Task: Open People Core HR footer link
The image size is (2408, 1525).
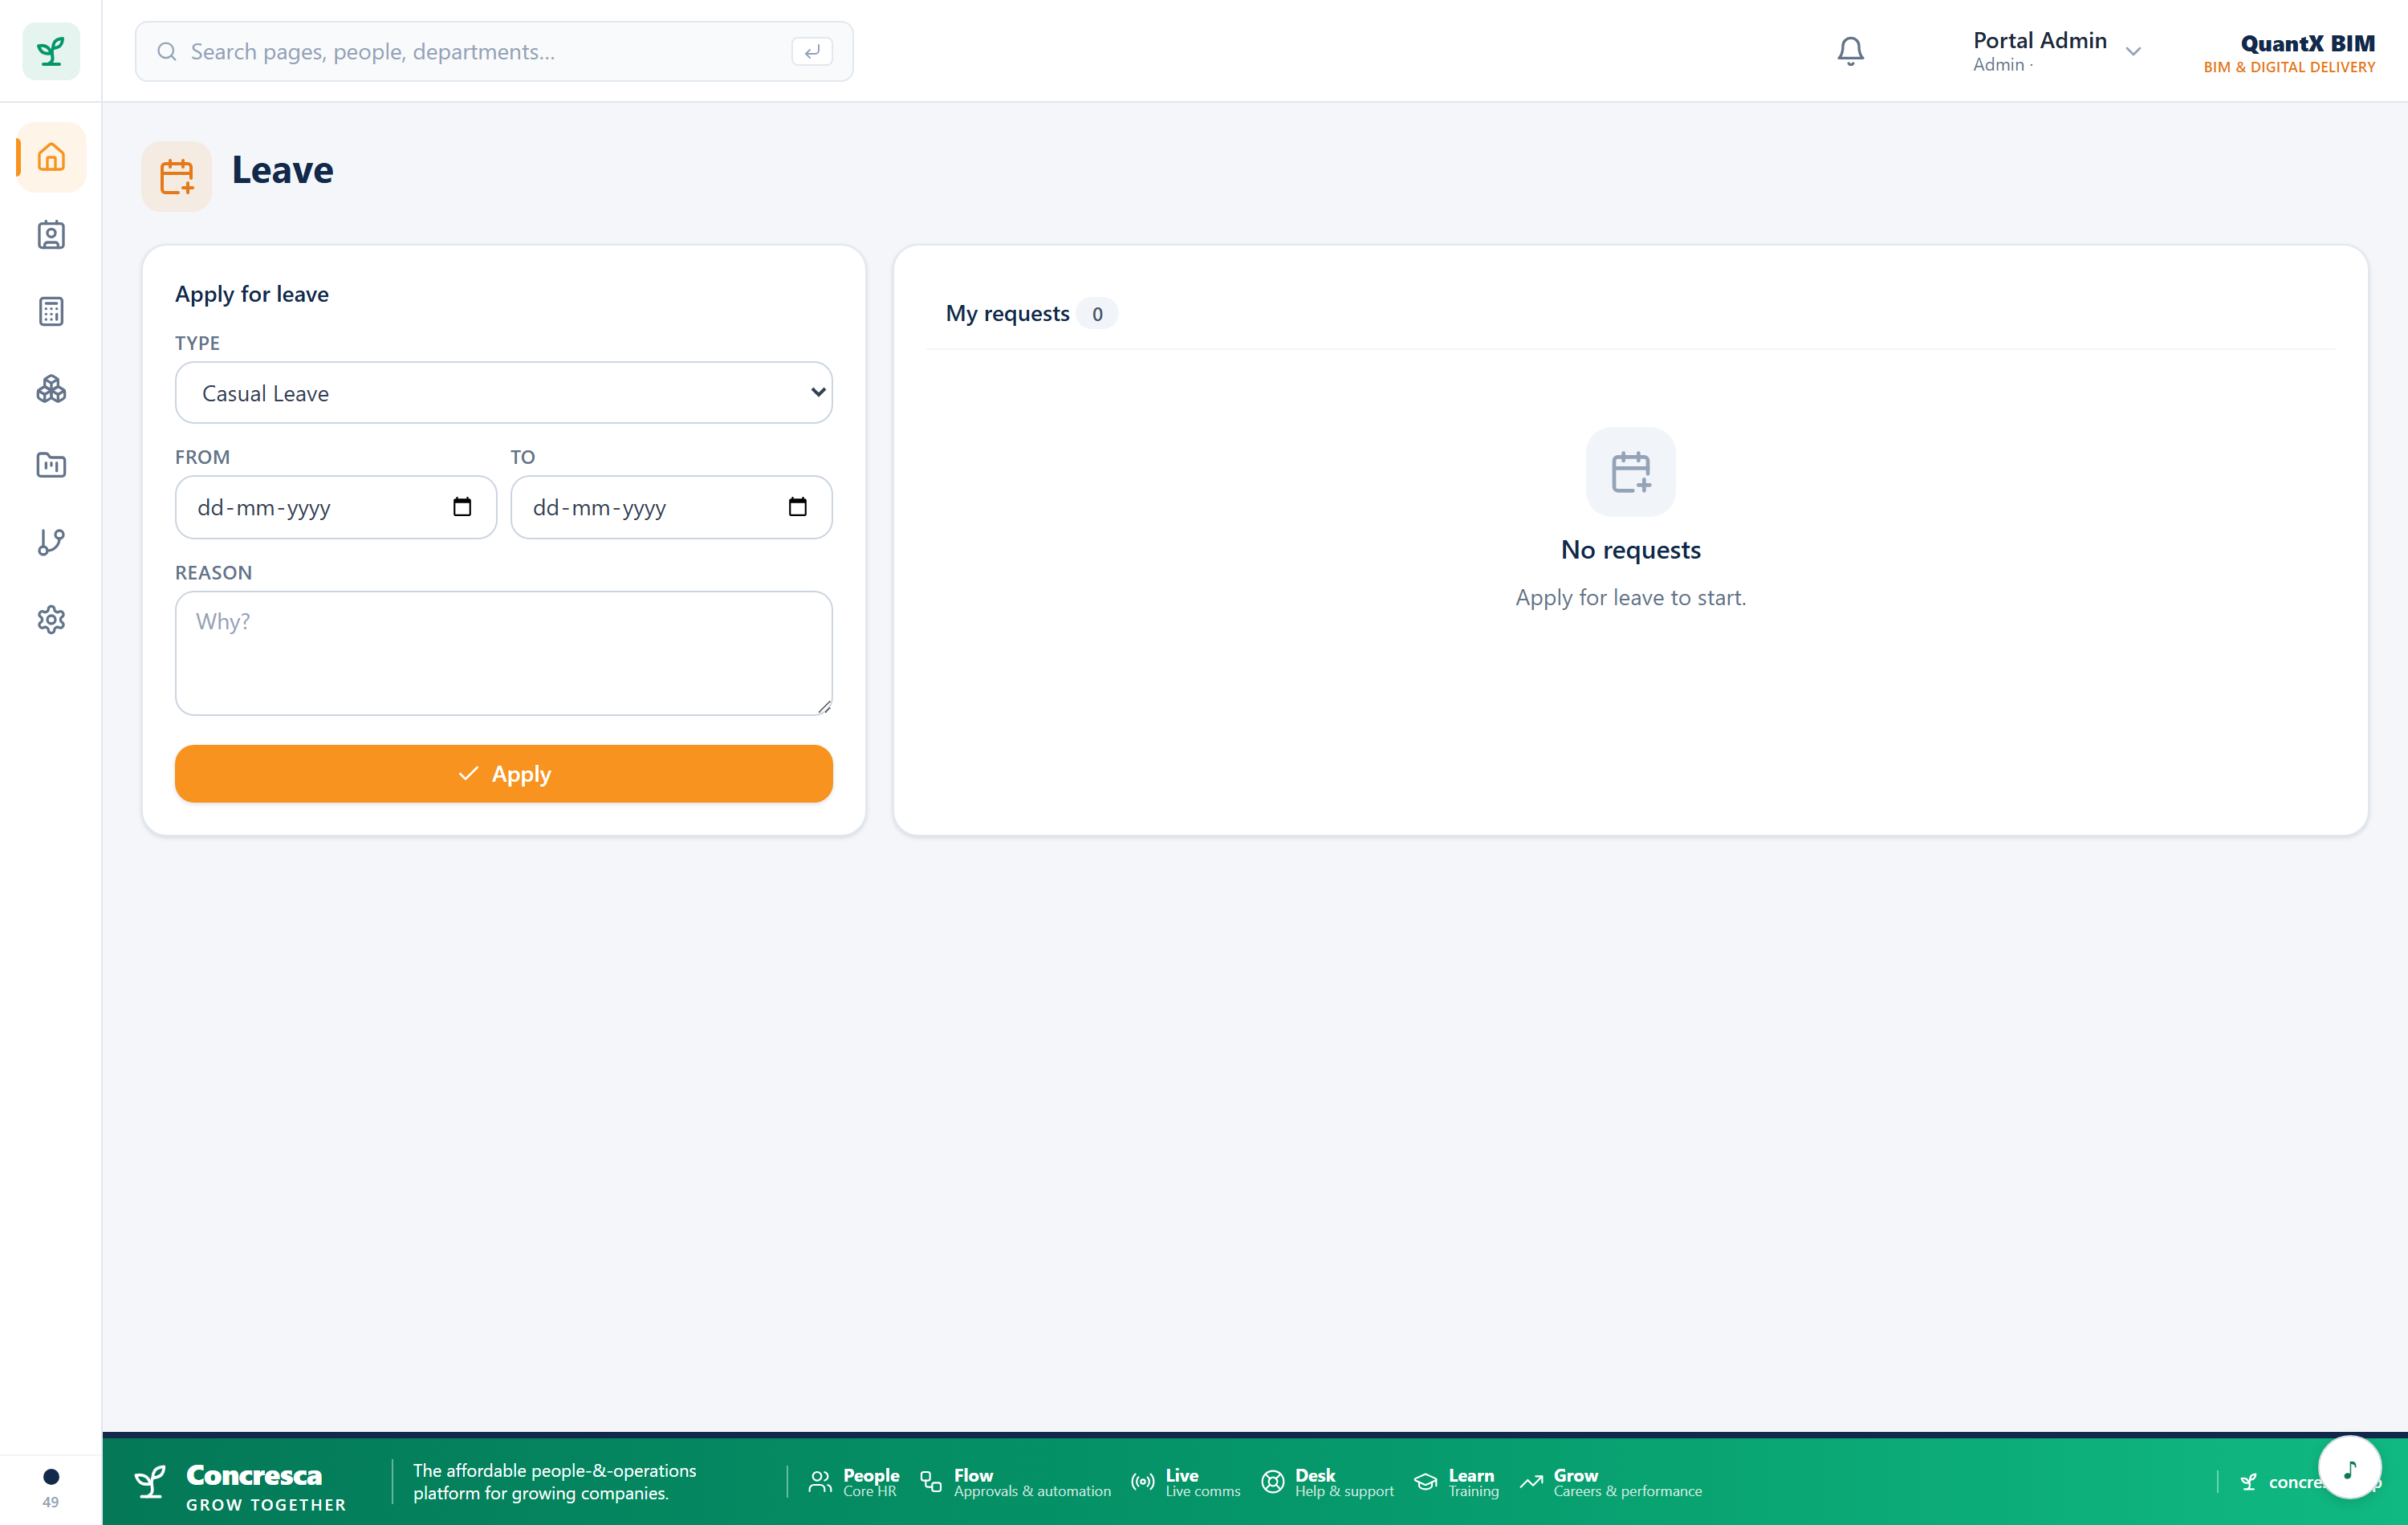Action: [x=854, y=1482]
